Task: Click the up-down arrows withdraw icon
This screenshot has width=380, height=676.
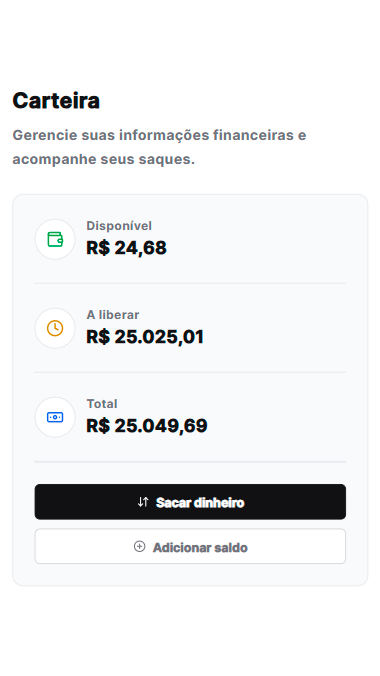Action: tap(143, 502)
